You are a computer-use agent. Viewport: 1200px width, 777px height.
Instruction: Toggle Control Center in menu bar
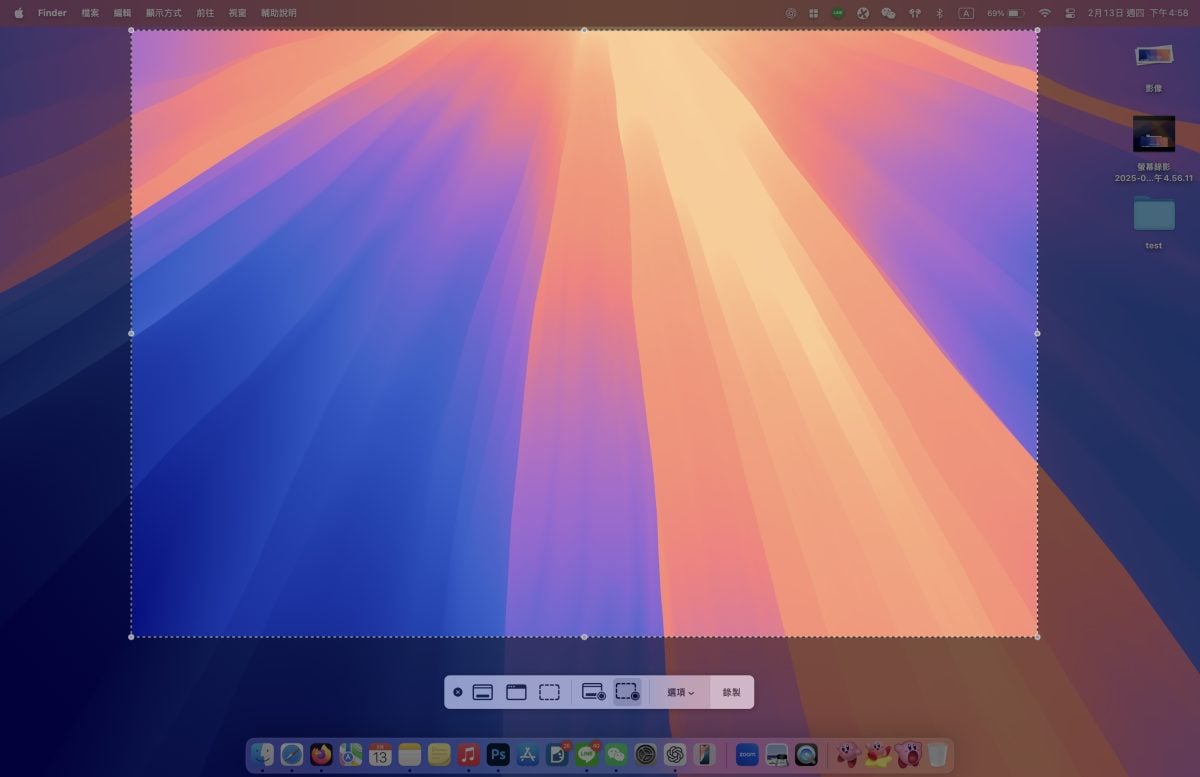[1069, 13]
